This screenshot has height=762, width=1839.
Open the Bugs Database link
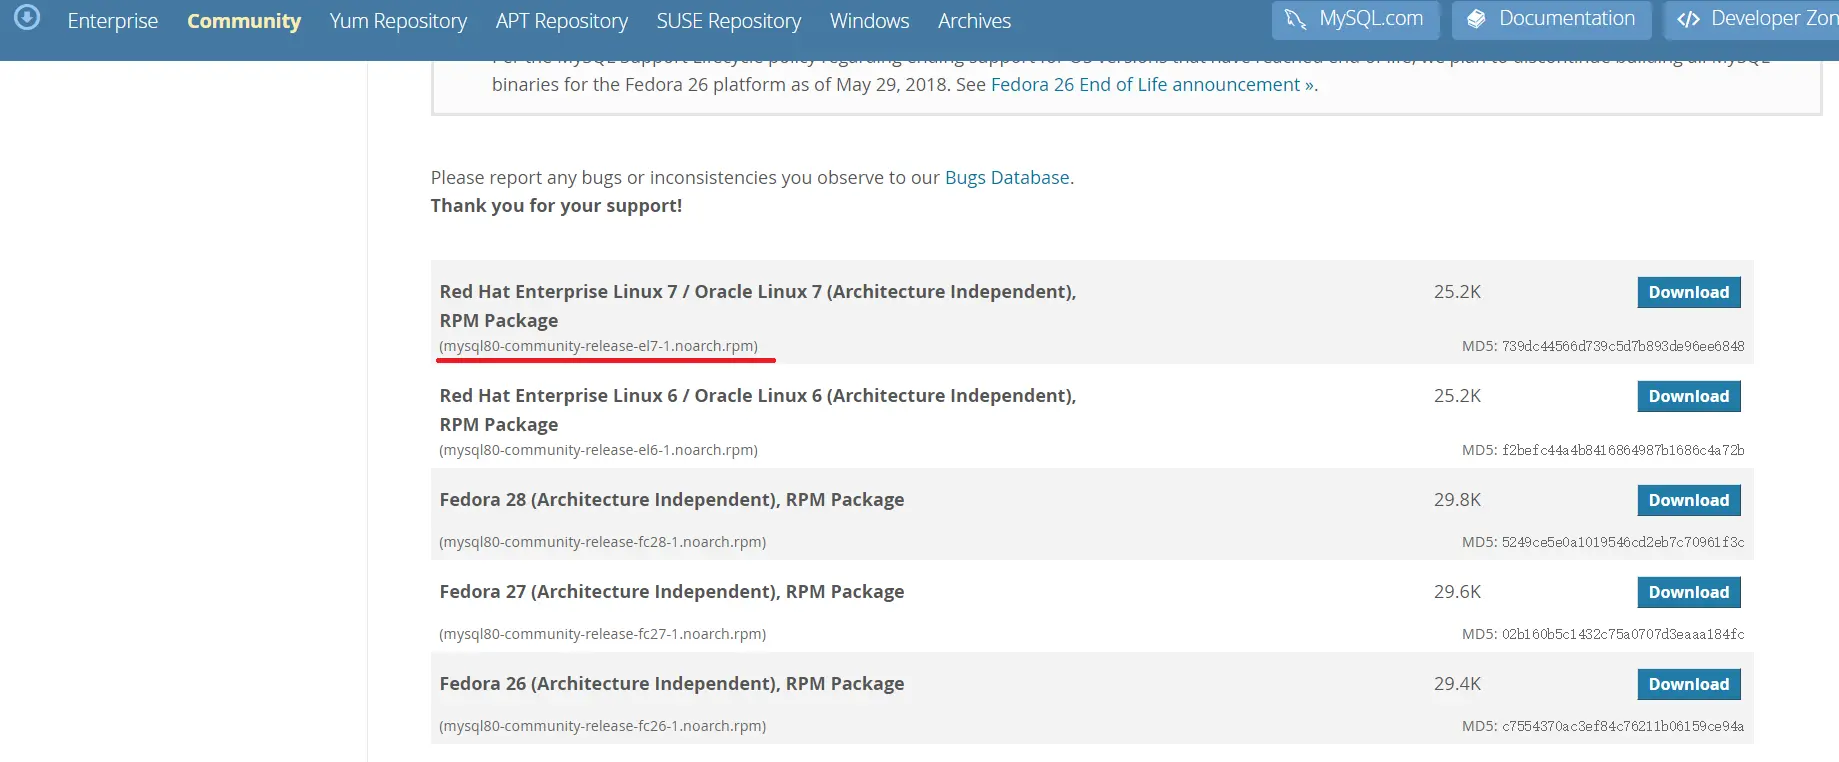coord(1007,178)
